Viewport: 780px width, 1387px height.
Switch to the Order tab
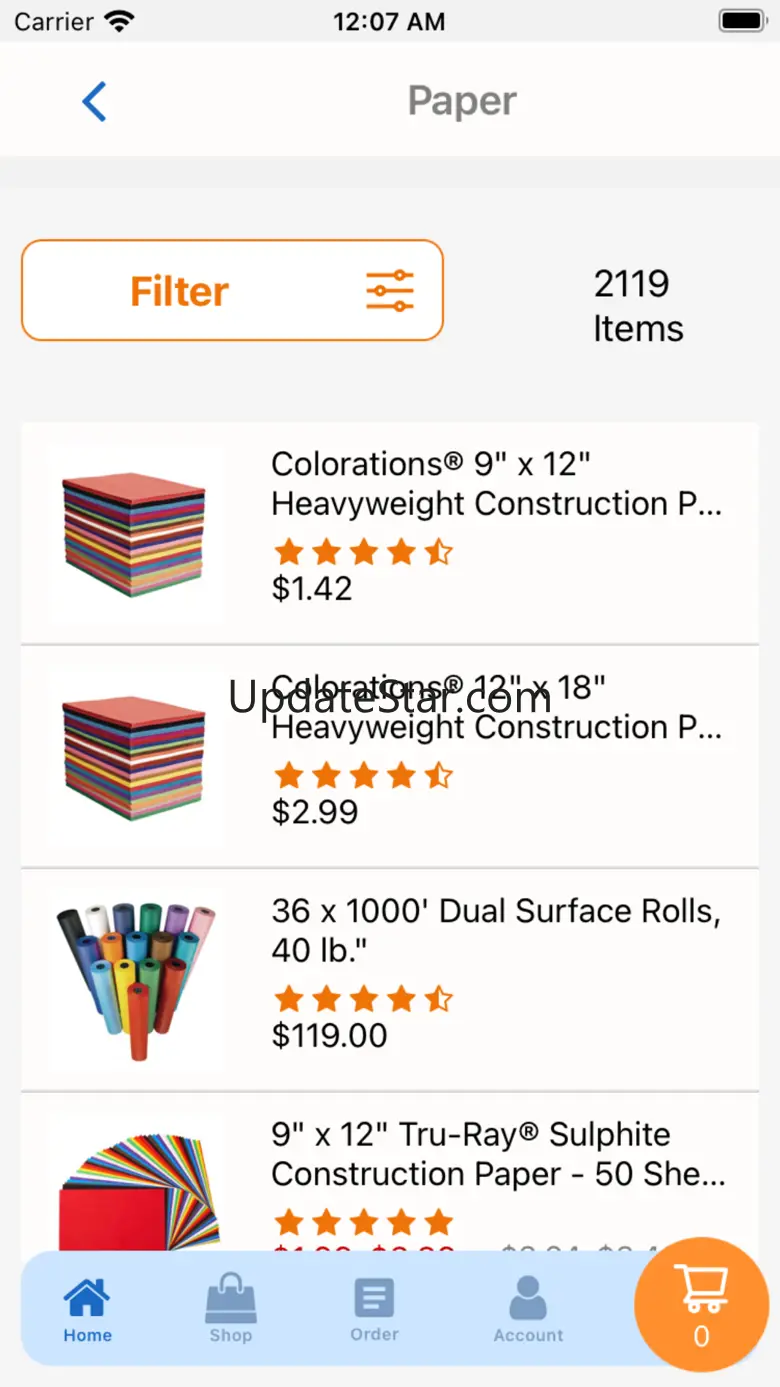(x=374, y=1310)
